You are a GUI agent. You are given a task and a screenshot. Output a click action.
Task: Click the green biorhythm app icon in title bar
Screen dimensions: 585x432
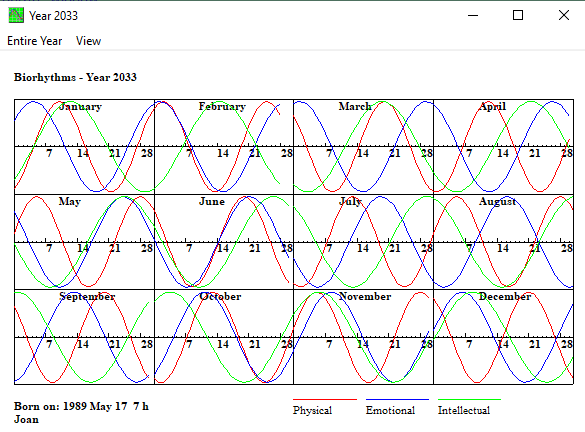point(16,15)
